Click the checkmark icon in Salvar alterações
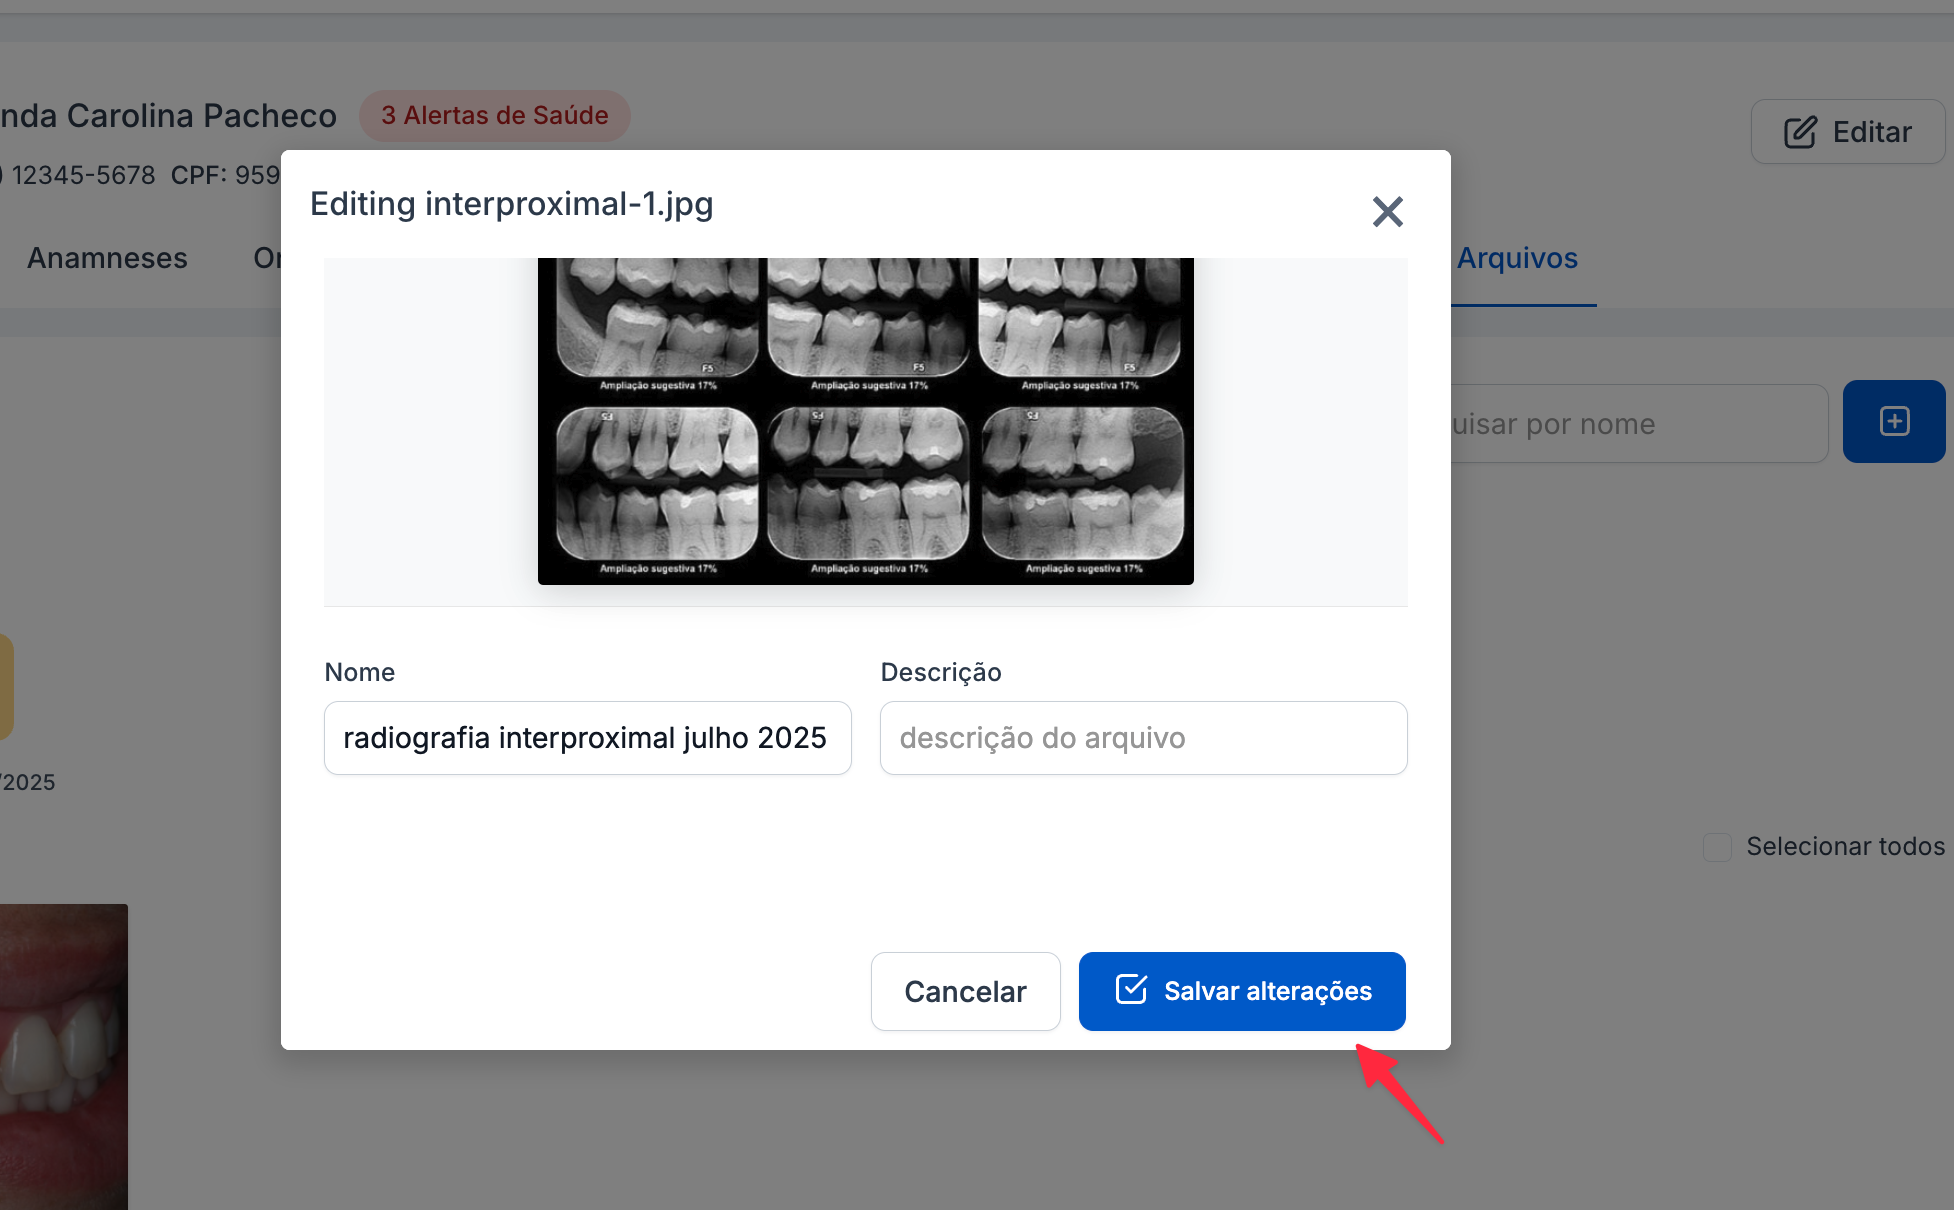Image resolution: width=1954 pixels, height=1210 pixels. (x=1131, y=990)
